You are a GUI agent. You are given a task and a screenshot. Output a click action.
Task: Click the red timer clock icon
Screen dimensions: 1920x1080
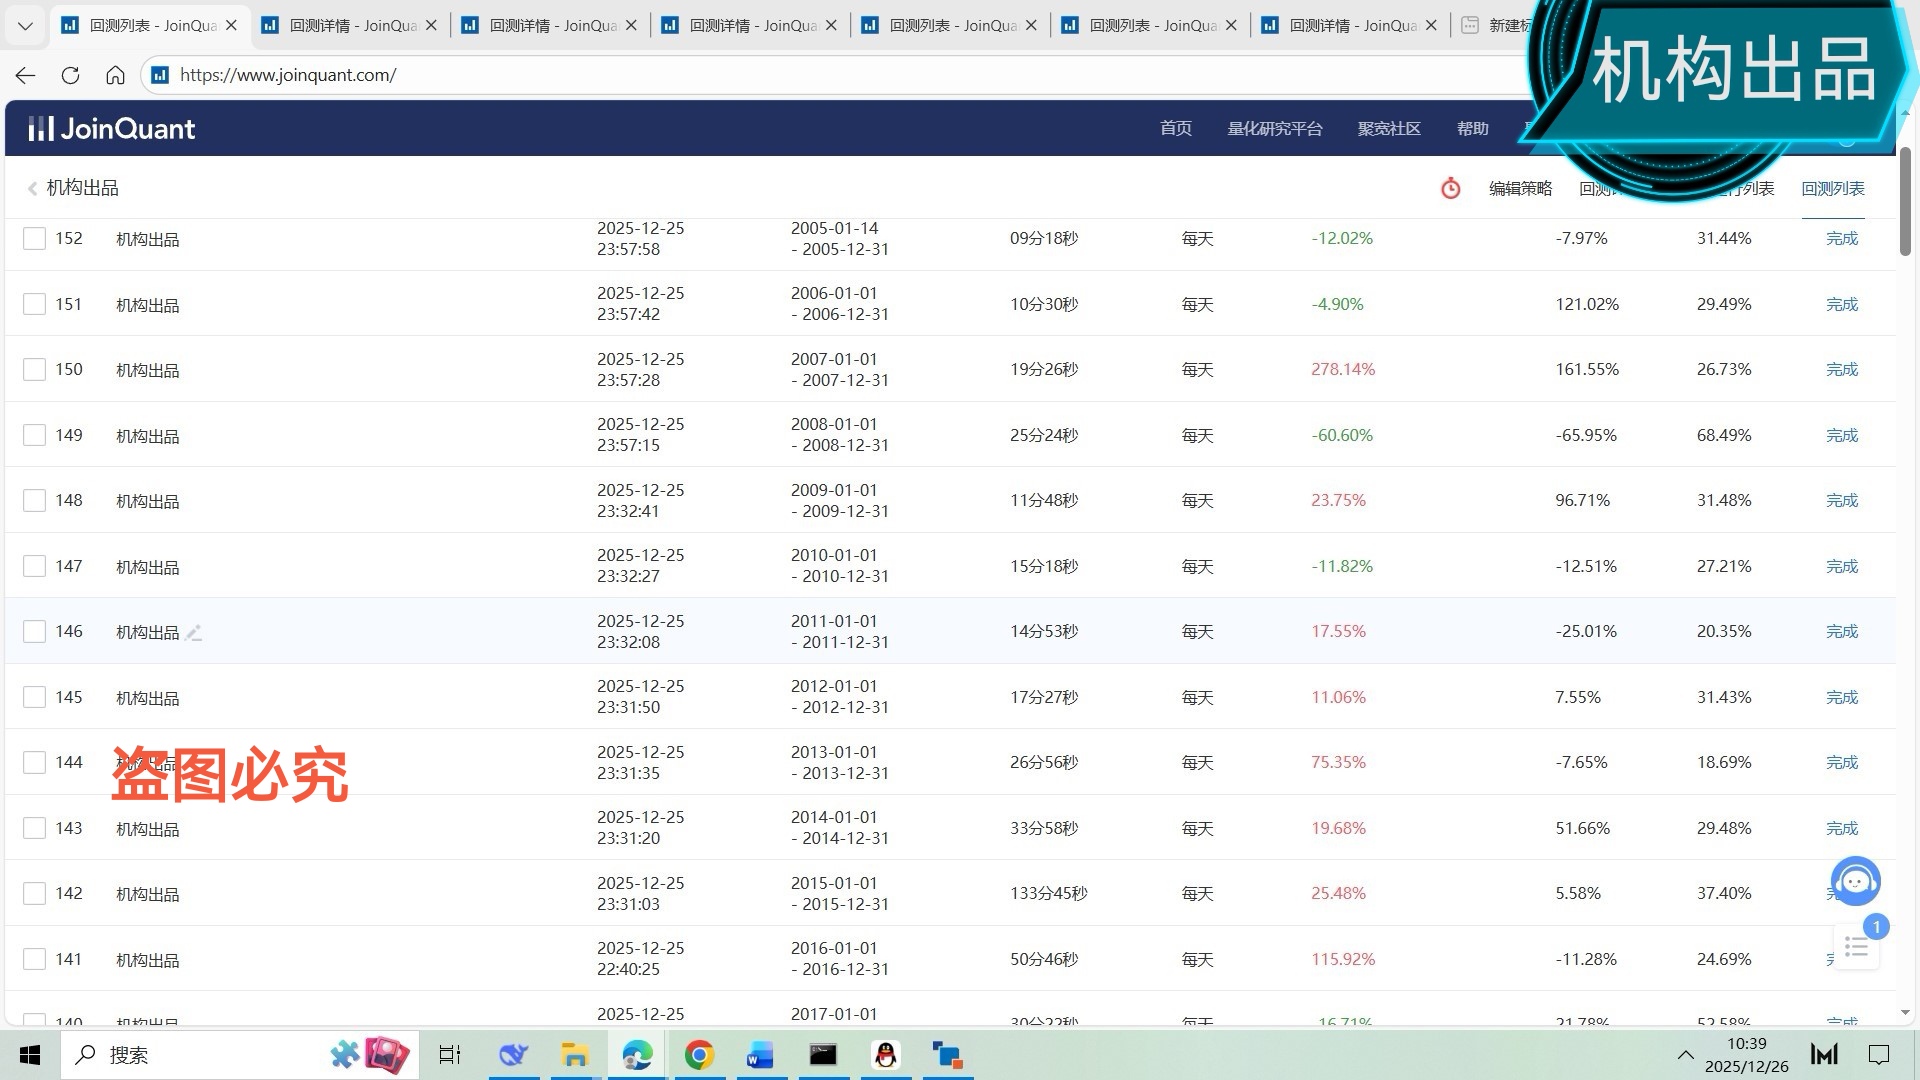1450,188
